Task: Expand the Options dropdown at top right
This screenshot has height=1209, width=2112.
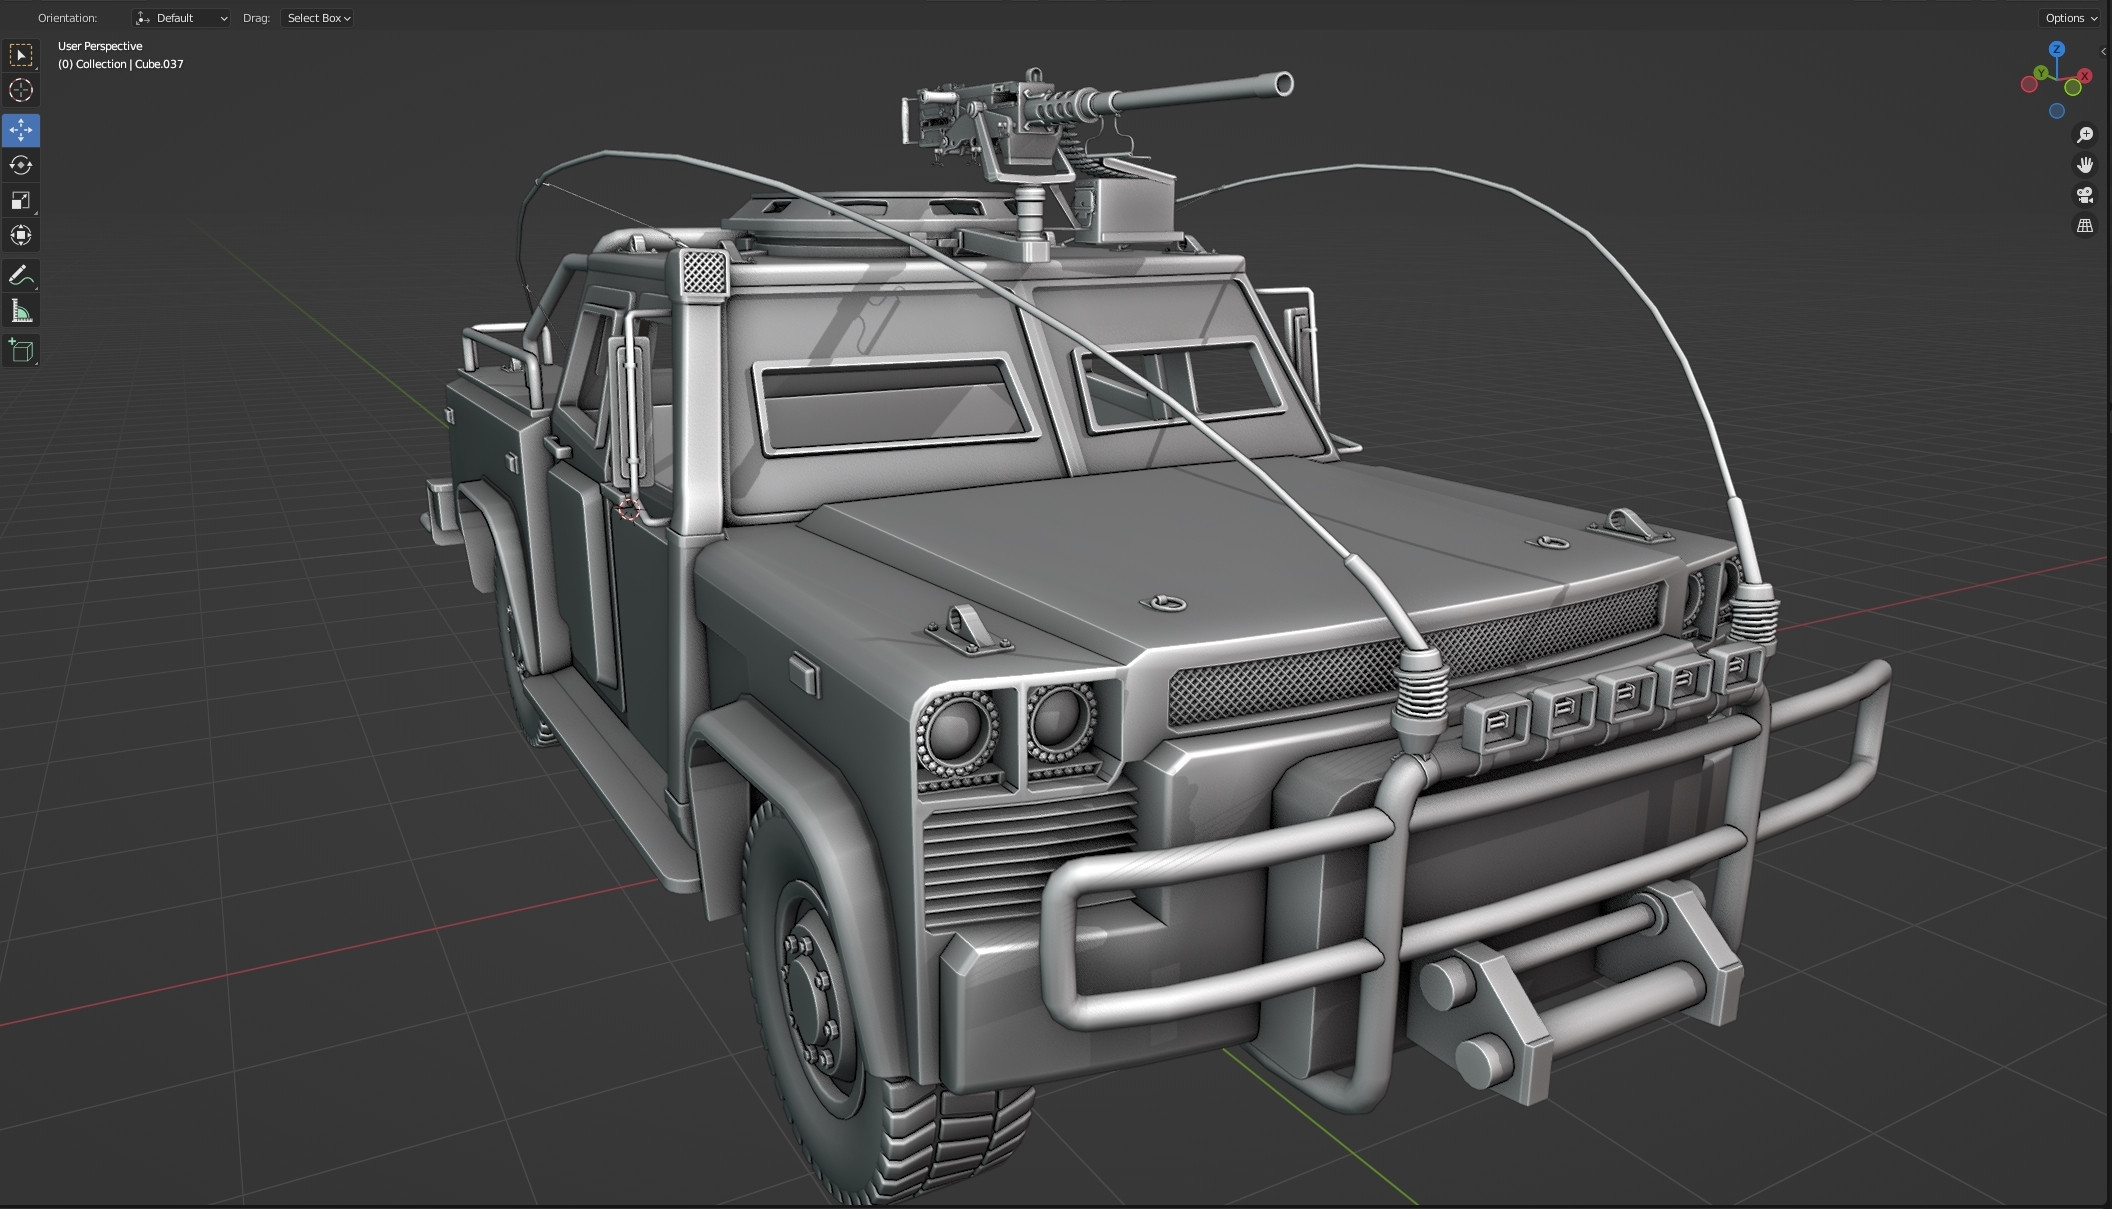Action: coord(2068,17)
